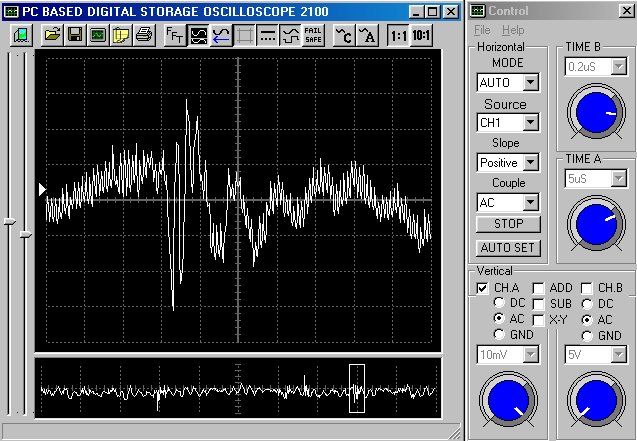Toggle the FAIL SAFE toolbar button
Viewport: 637px width, 441px height.
[x=313, y=35]
